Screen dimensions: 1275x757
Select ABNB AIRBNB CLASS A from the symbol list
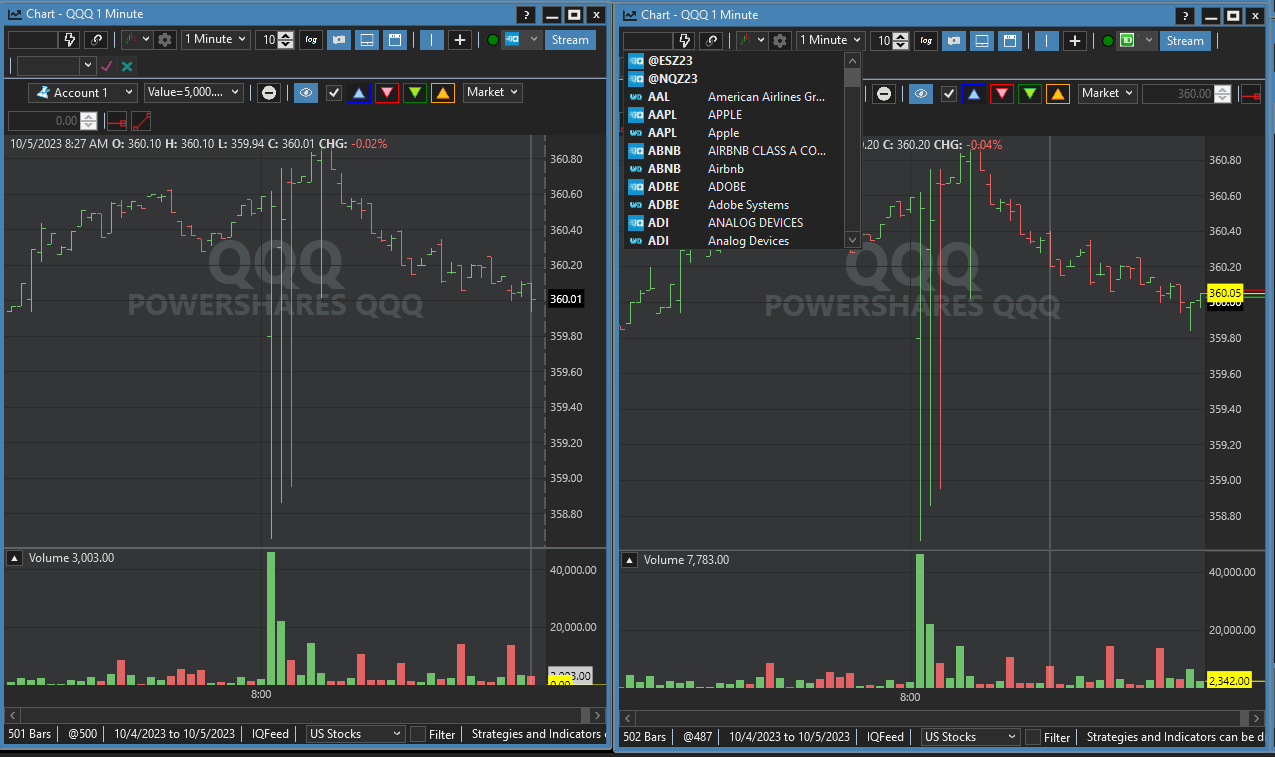pos(735,151)
